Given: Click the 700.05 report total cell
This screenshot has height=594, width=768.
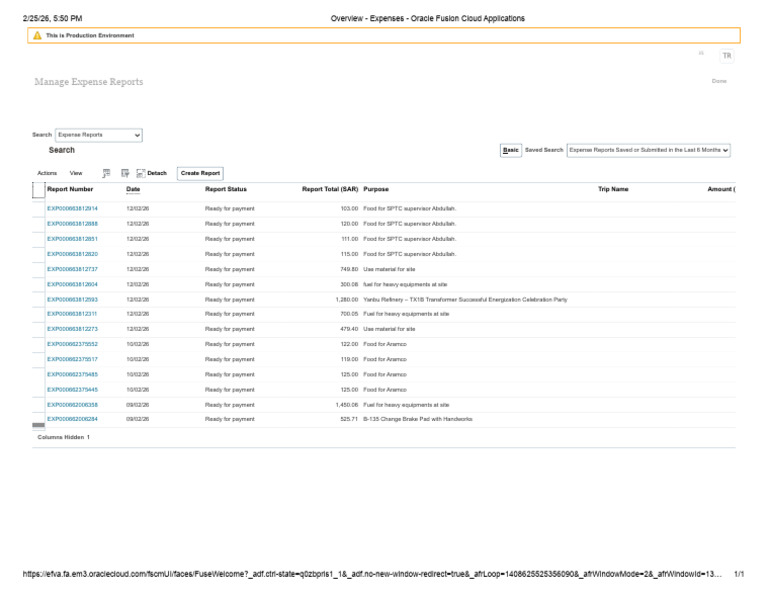Looking at the screenshot, I should tap(349, 314).
